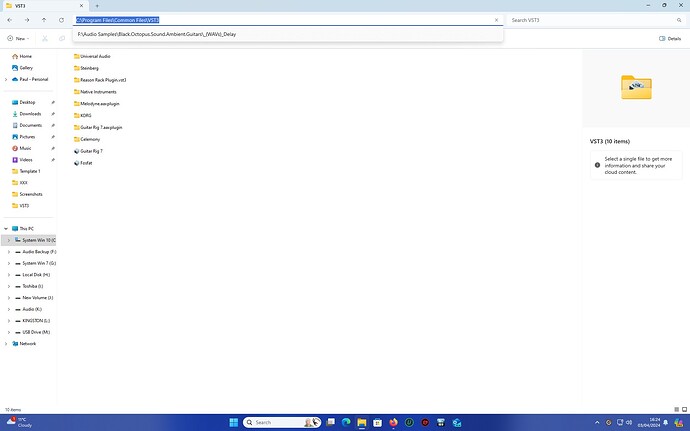
Task: Expand the Network node
Action: (6, 343)
